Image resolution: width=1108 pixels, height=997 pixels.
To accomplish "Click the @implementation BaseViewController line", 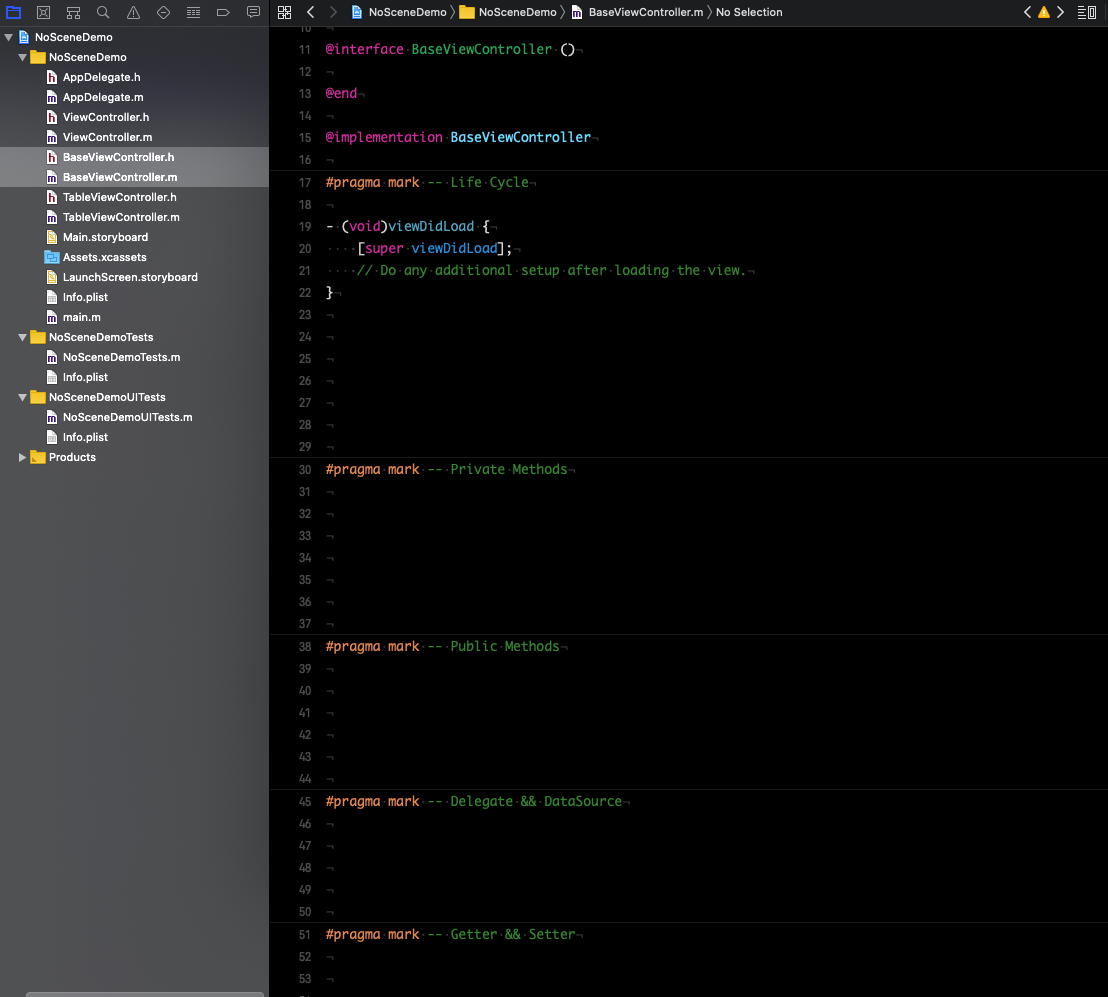I will coord(458,137).
